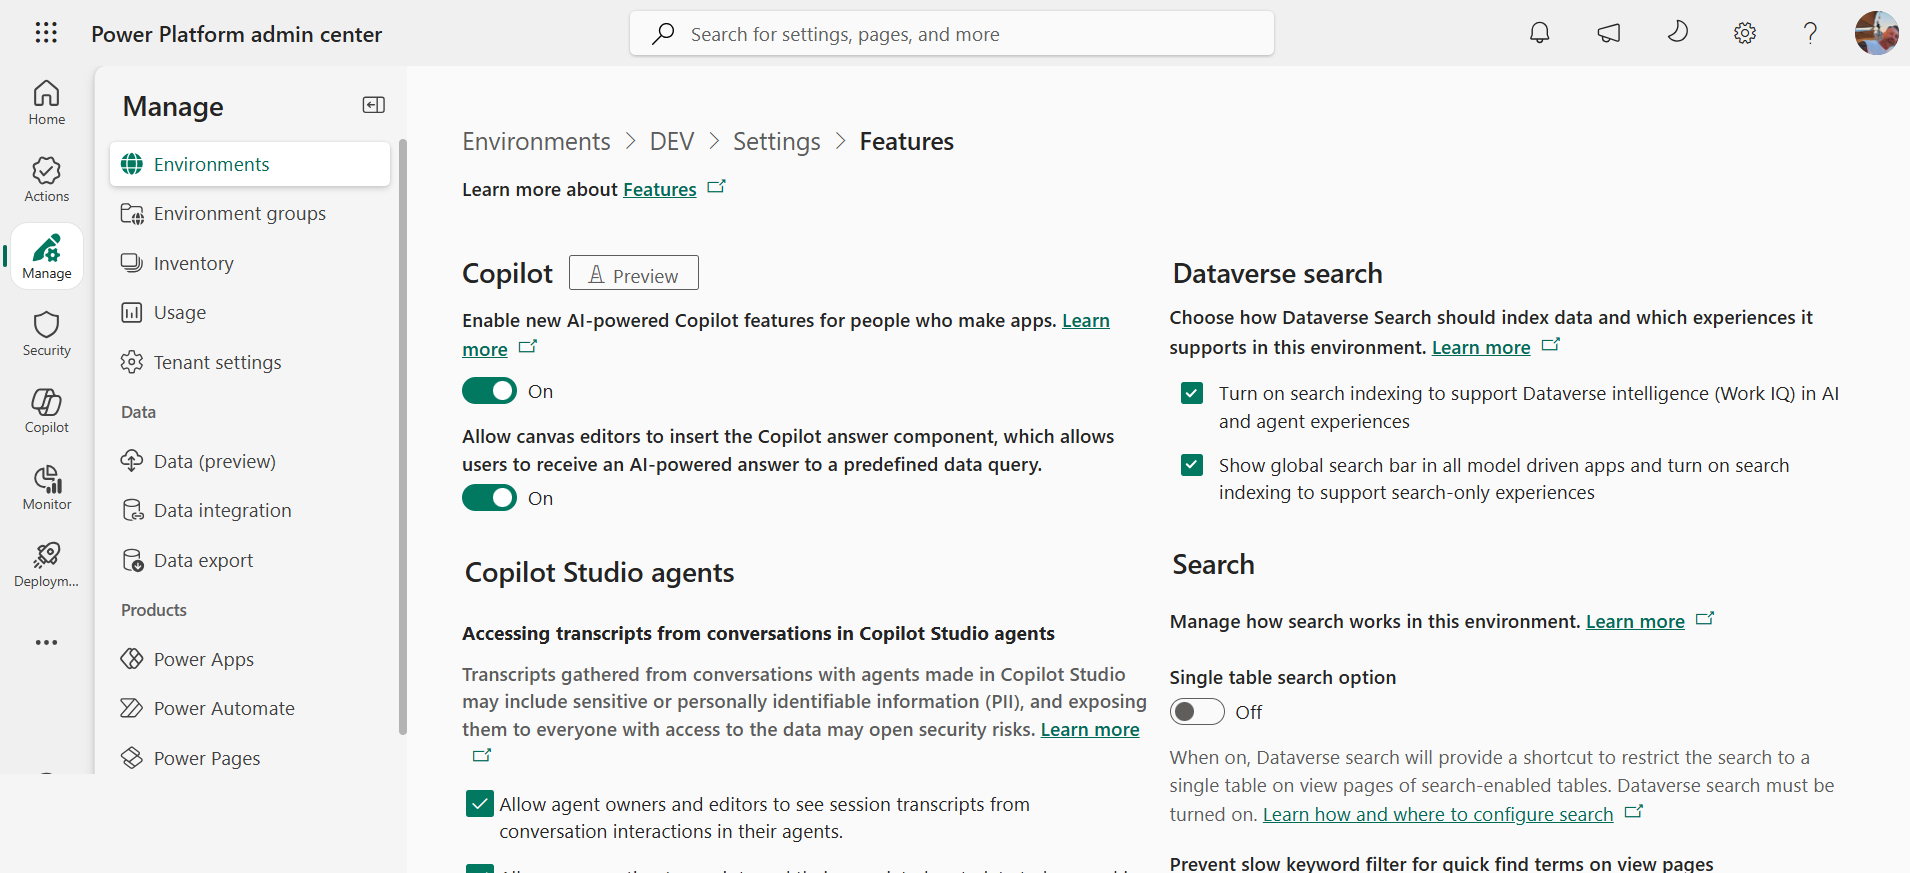Open the user account avatar
1910x873 pixels.
click(1876, 33)
